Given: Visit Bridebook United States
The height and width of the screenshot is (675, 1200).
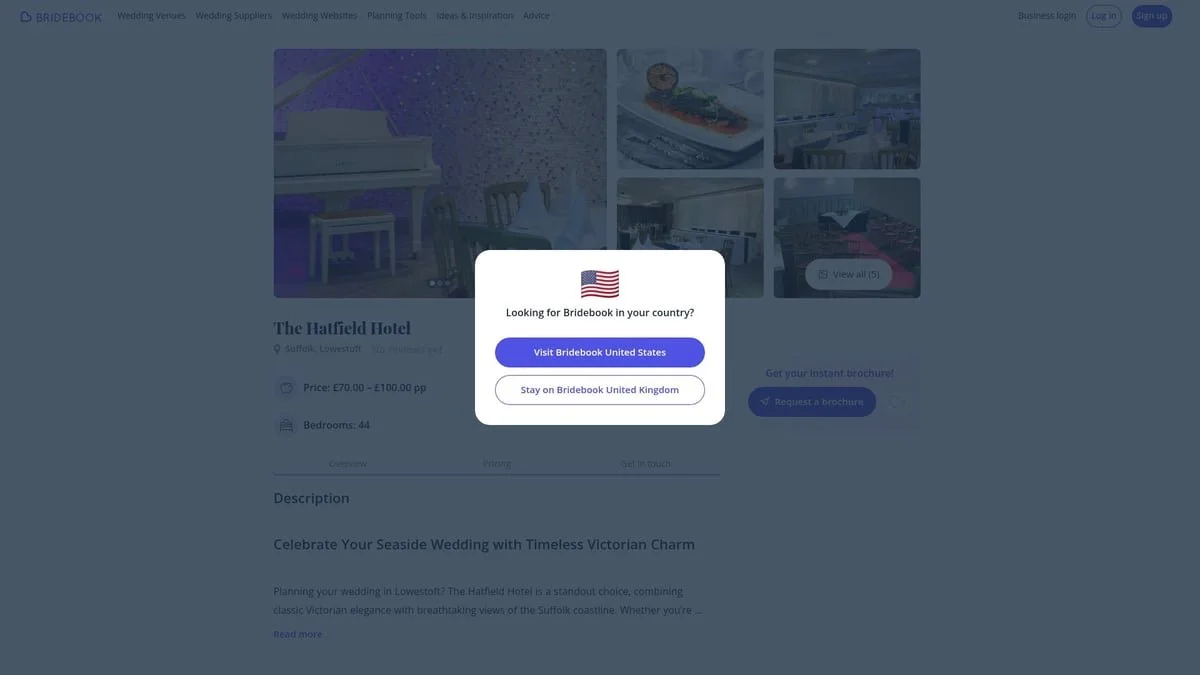Looking at the screenshot, I should pos(600,352).
